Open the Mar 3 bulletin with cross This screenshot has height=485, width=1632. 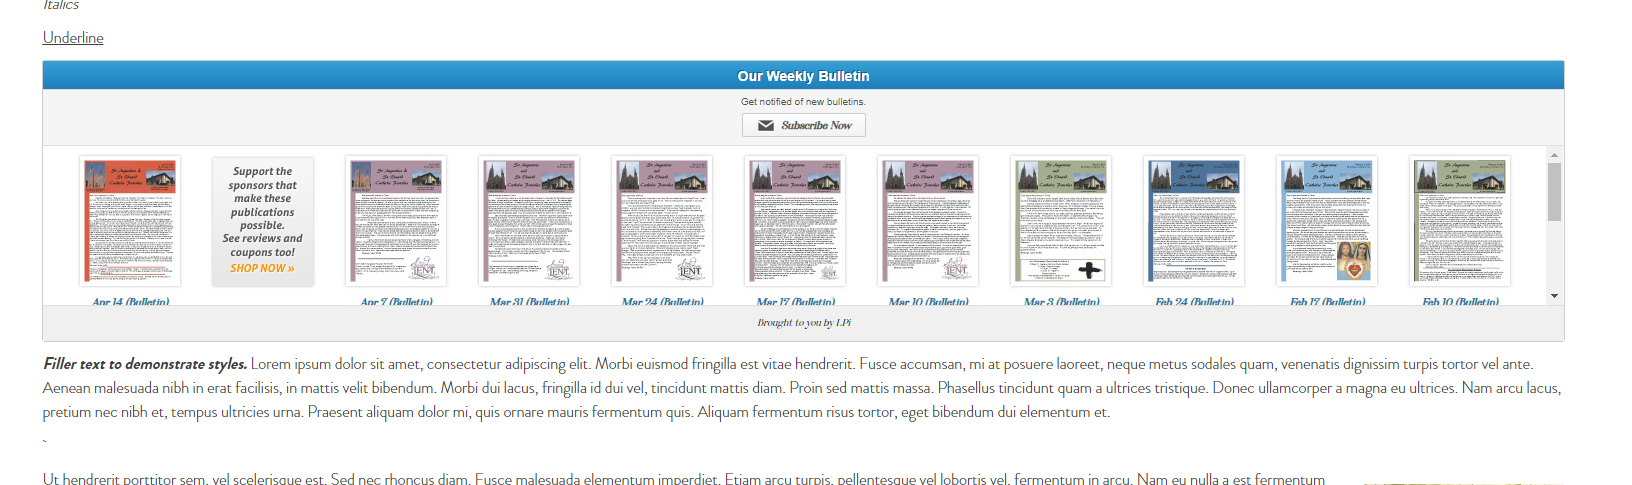coord(1061,221)
